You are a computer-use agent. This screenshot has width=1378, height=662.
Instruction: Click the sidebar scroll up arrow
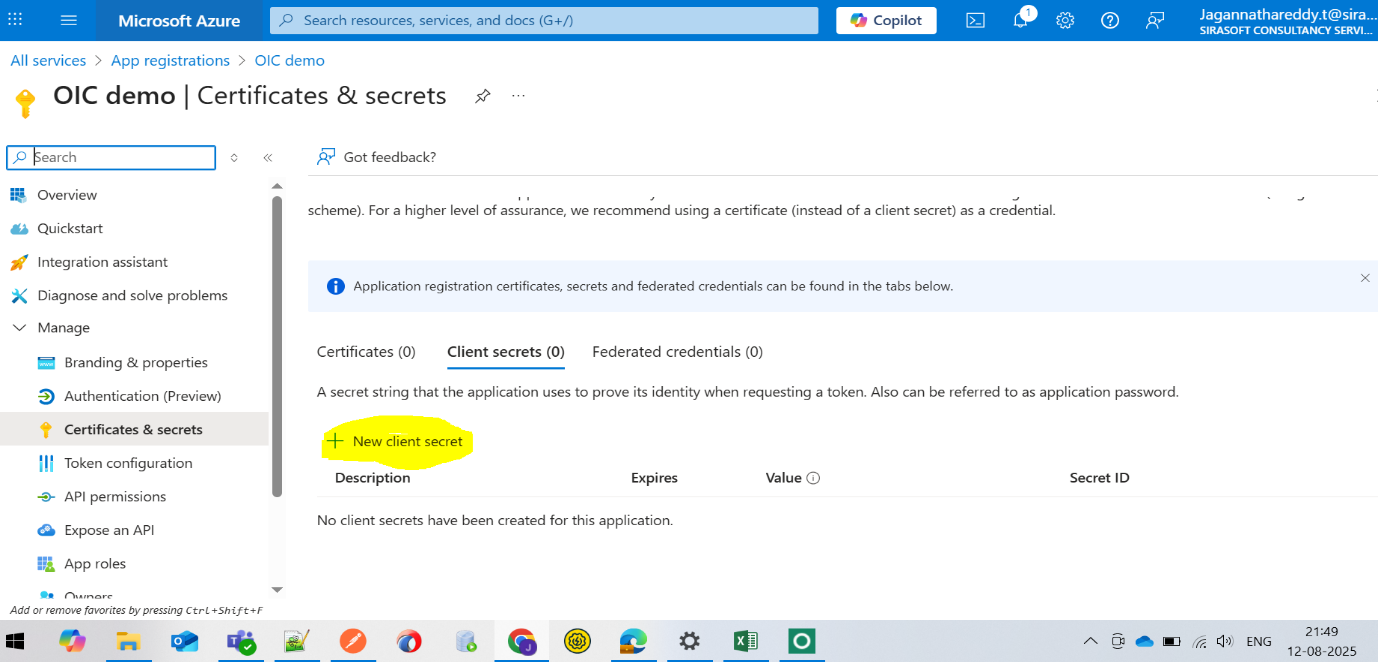coord(277,185)
